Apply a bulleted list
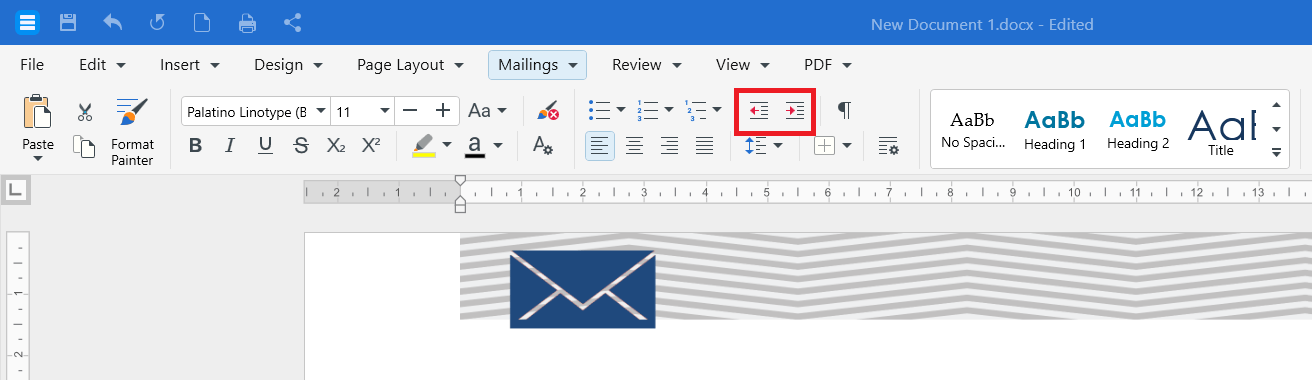This screenshot has width=1312, height=380. tap(599, 110)
